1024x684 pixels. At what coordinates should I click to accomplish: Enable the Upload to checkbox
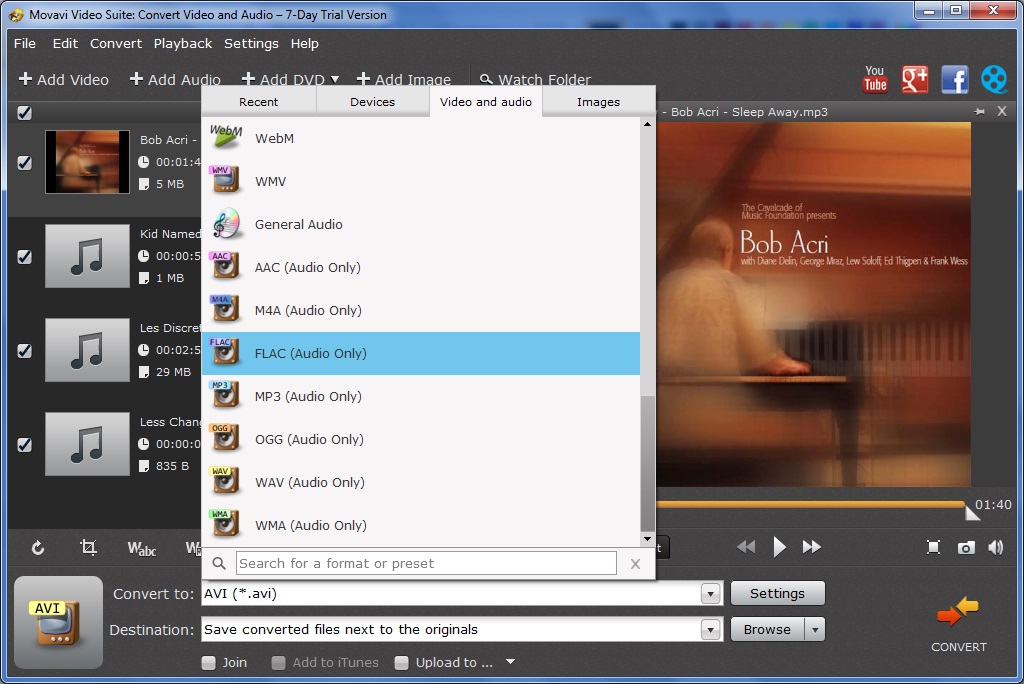(x=402, y=662)
